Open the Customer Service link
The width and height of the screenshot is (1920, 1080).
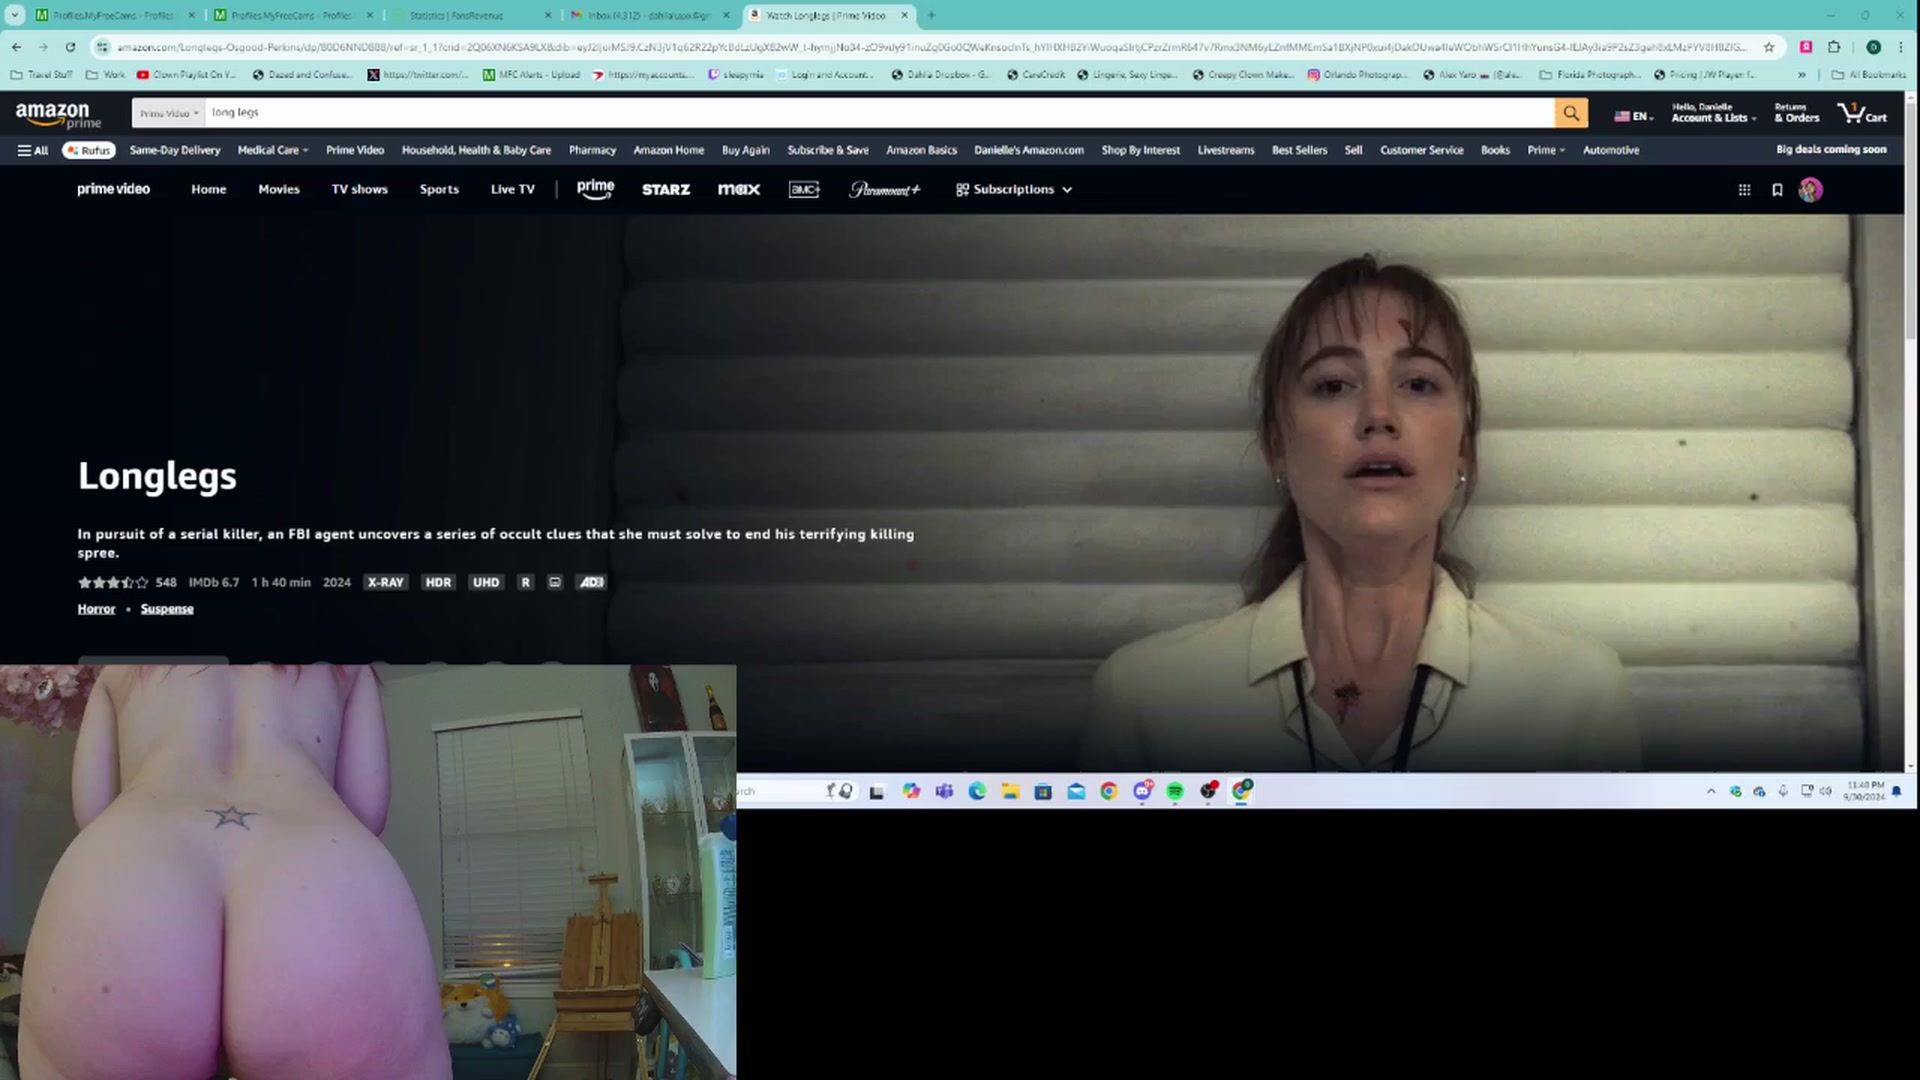1421,150
